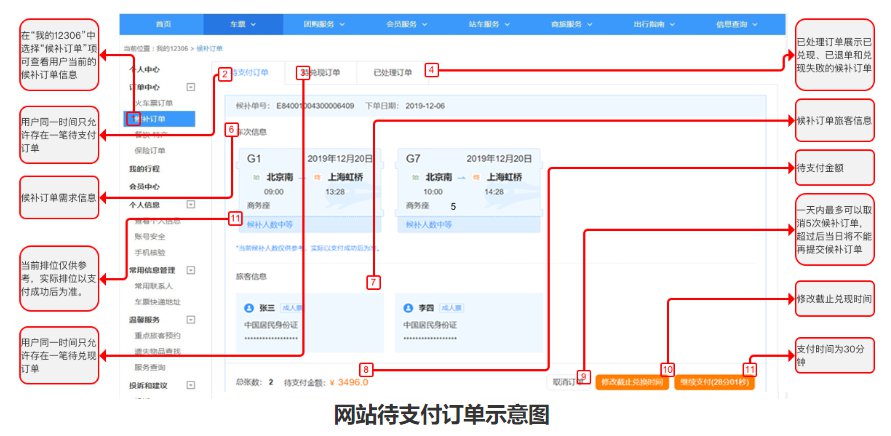Click the 旅客信息 section heading
This screenshot has height=436, width=891.
pos(251,277)
